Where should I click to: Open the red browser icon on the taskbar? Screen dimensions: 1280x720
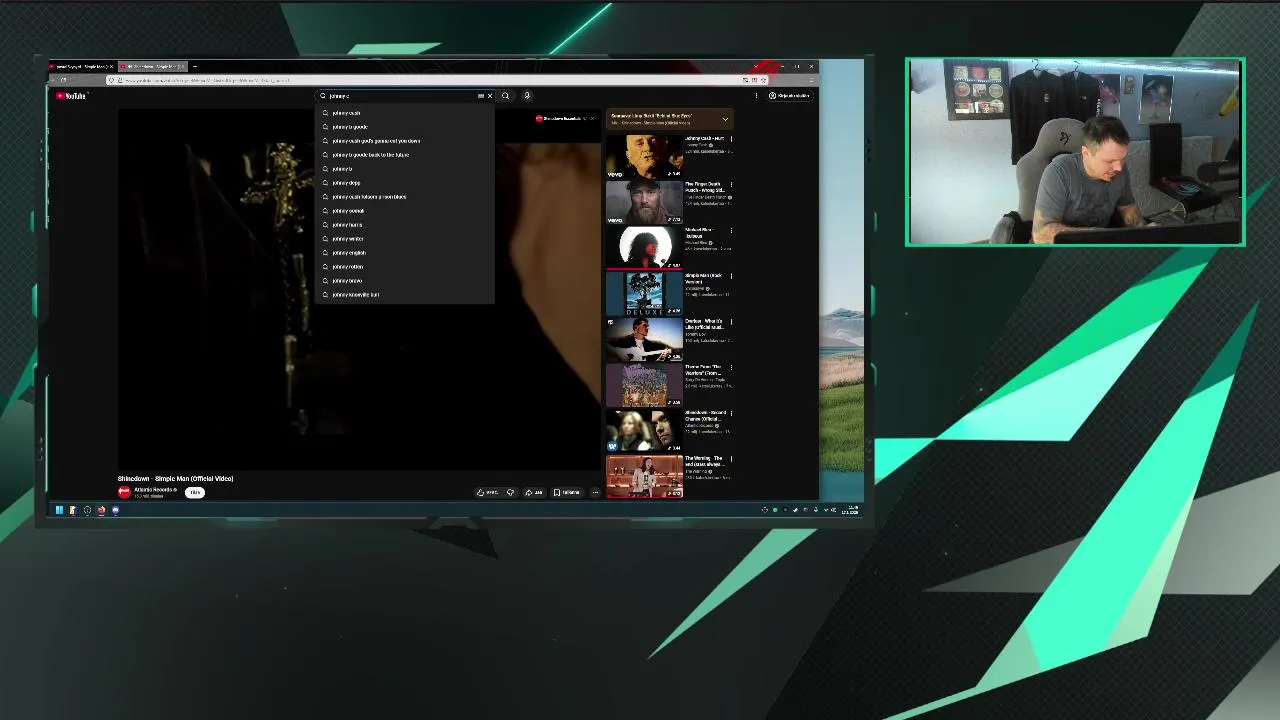101,510
